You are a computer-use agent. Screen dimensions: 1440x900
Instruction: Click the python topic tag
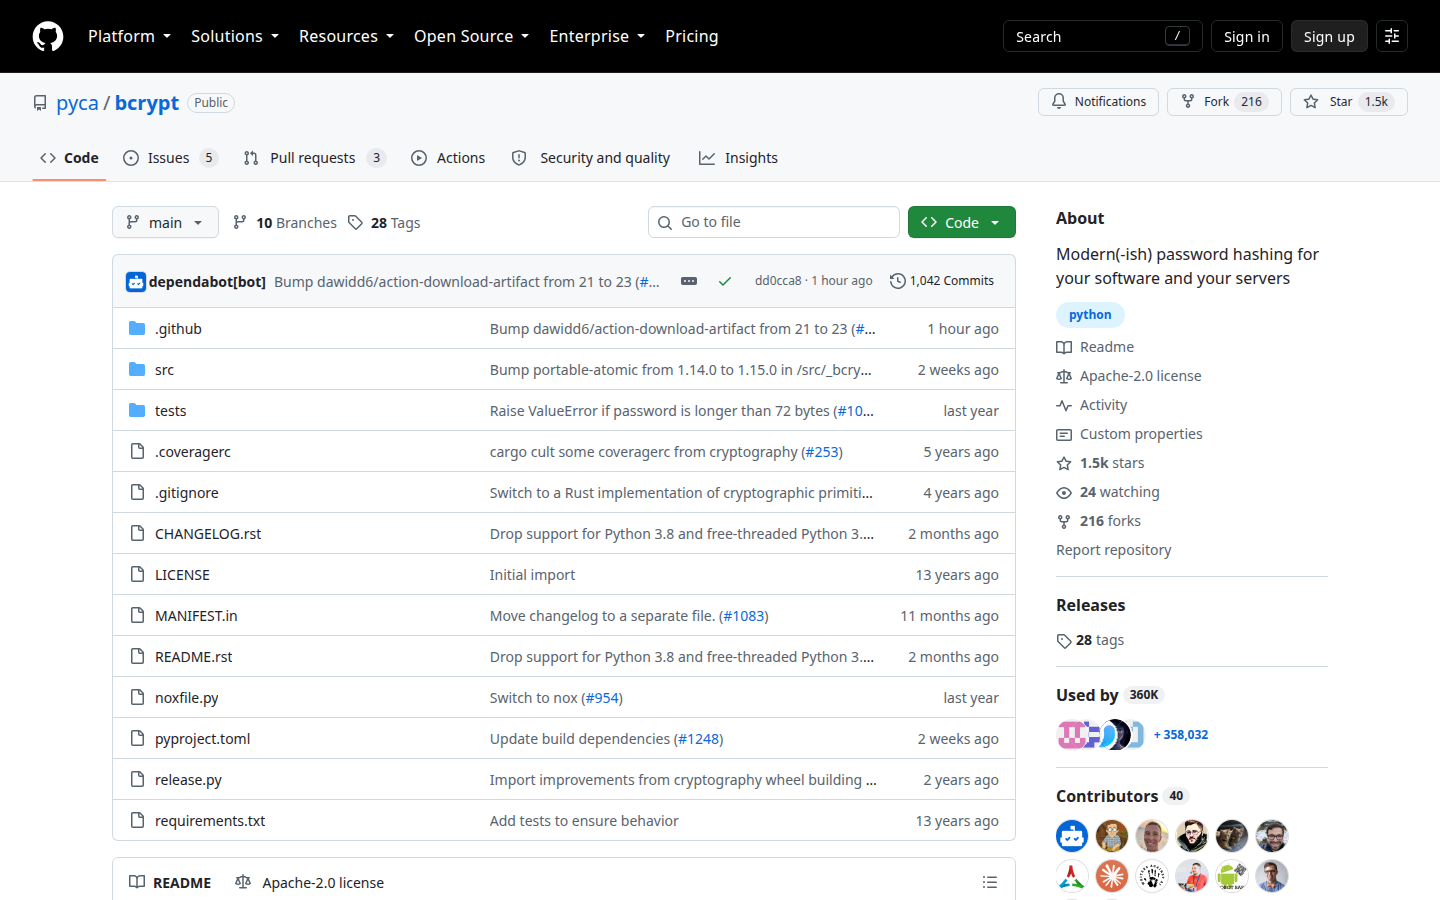[1090, 314]
